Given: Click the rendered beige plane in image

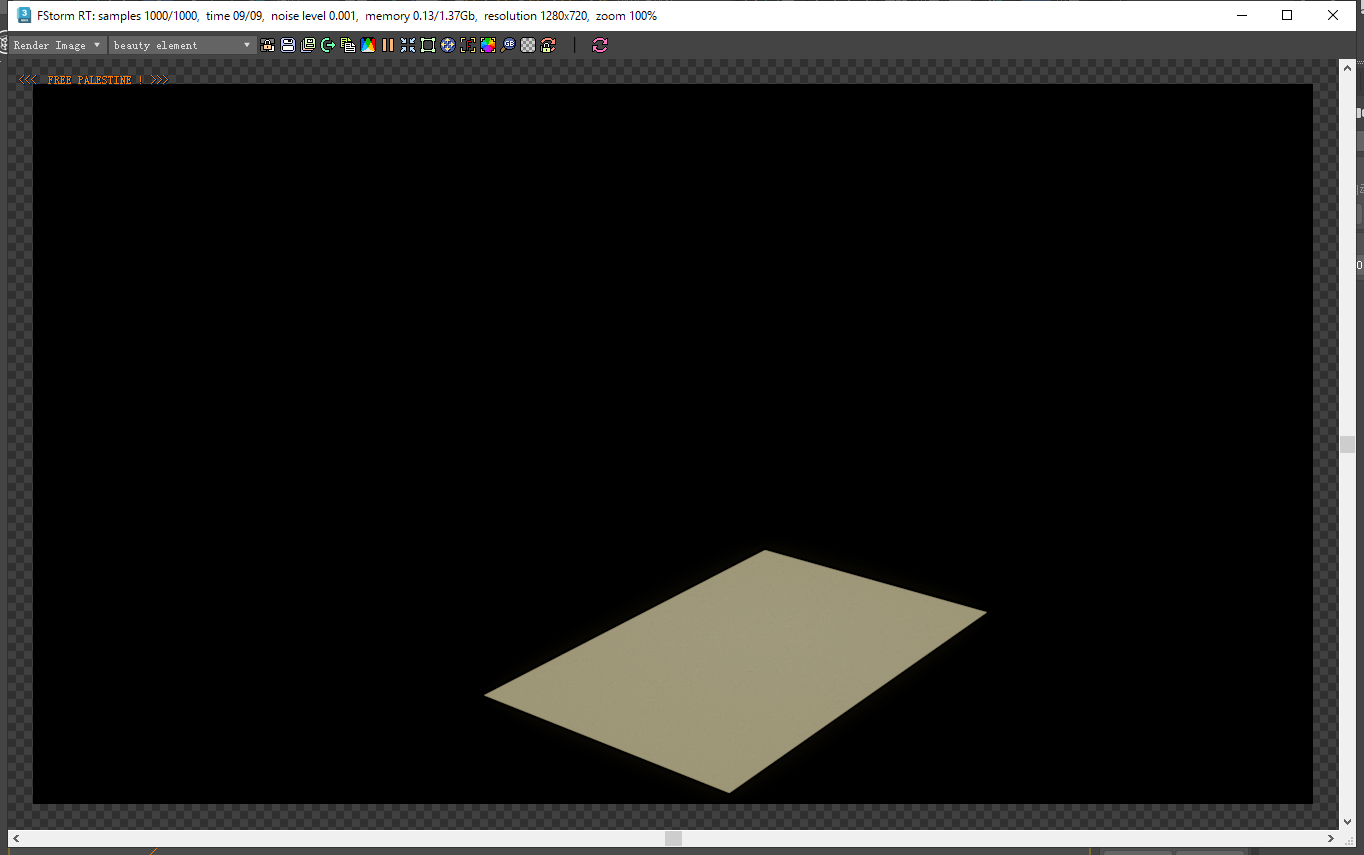Looking at the screenshot, I should tap(735, 670).
